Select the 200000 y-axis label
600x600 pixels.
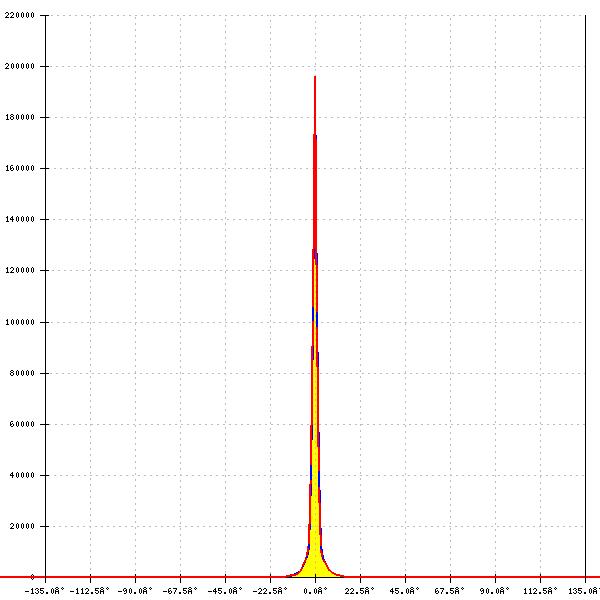coord(20,66)
